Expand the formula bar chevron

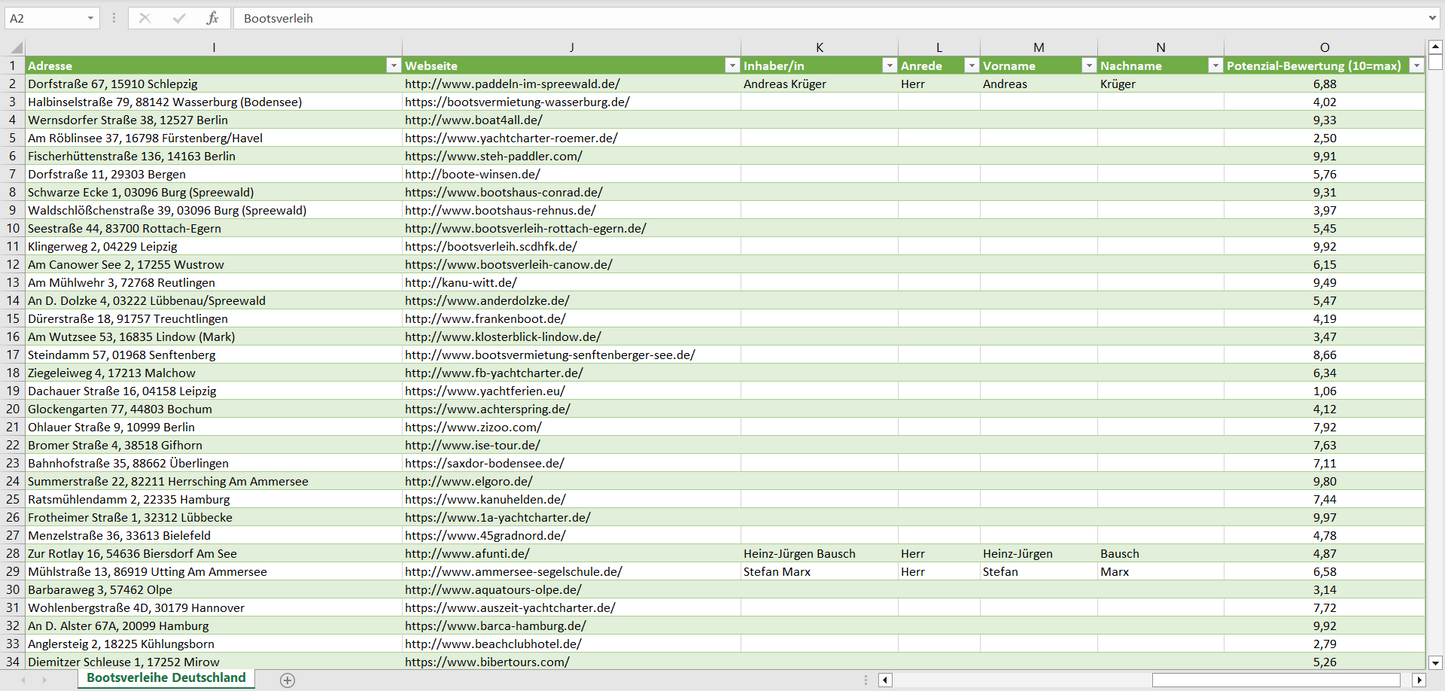[1433, 18]
